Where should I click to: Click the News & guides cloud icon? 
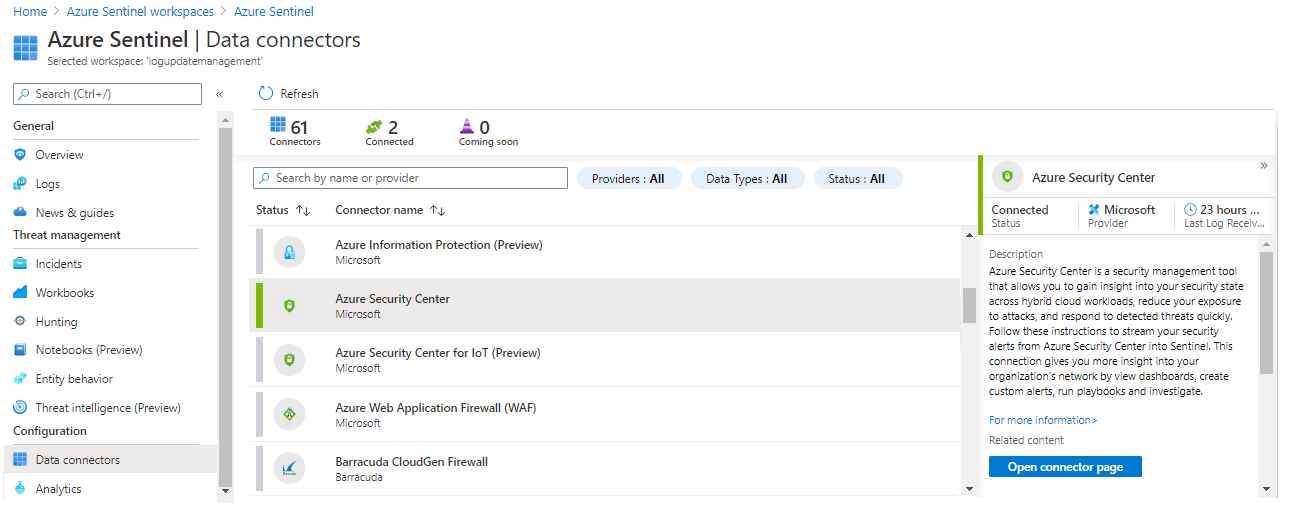(19, 213)
